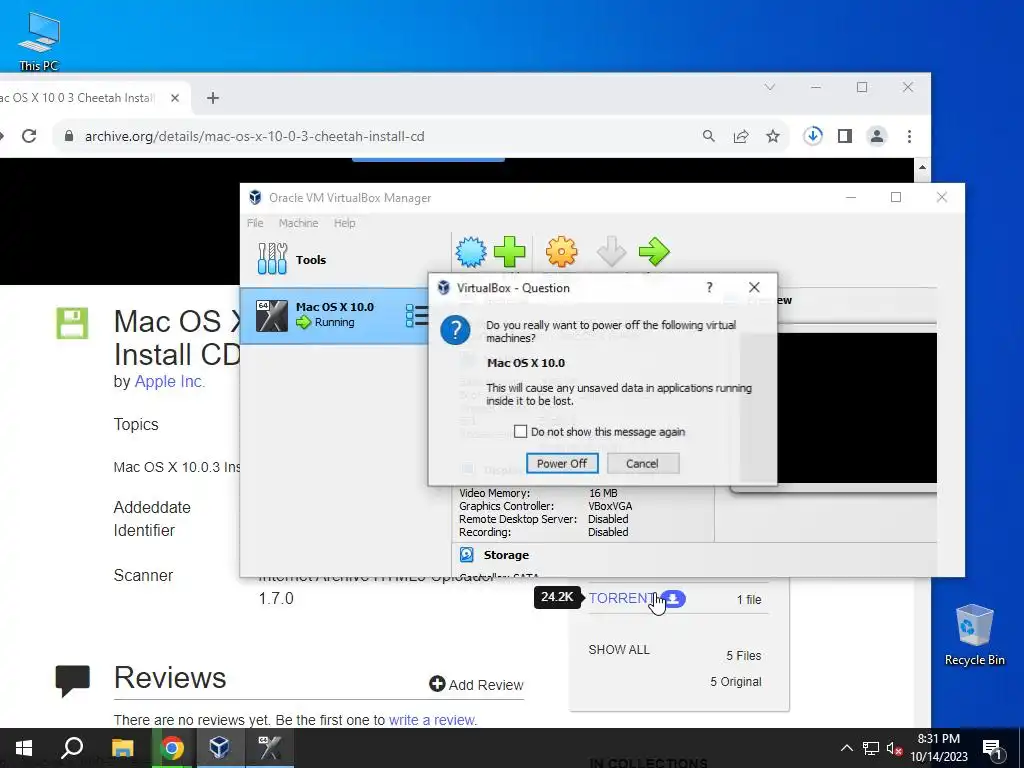
Task: Click SHOW ALL files link
Action: point(619,650)
